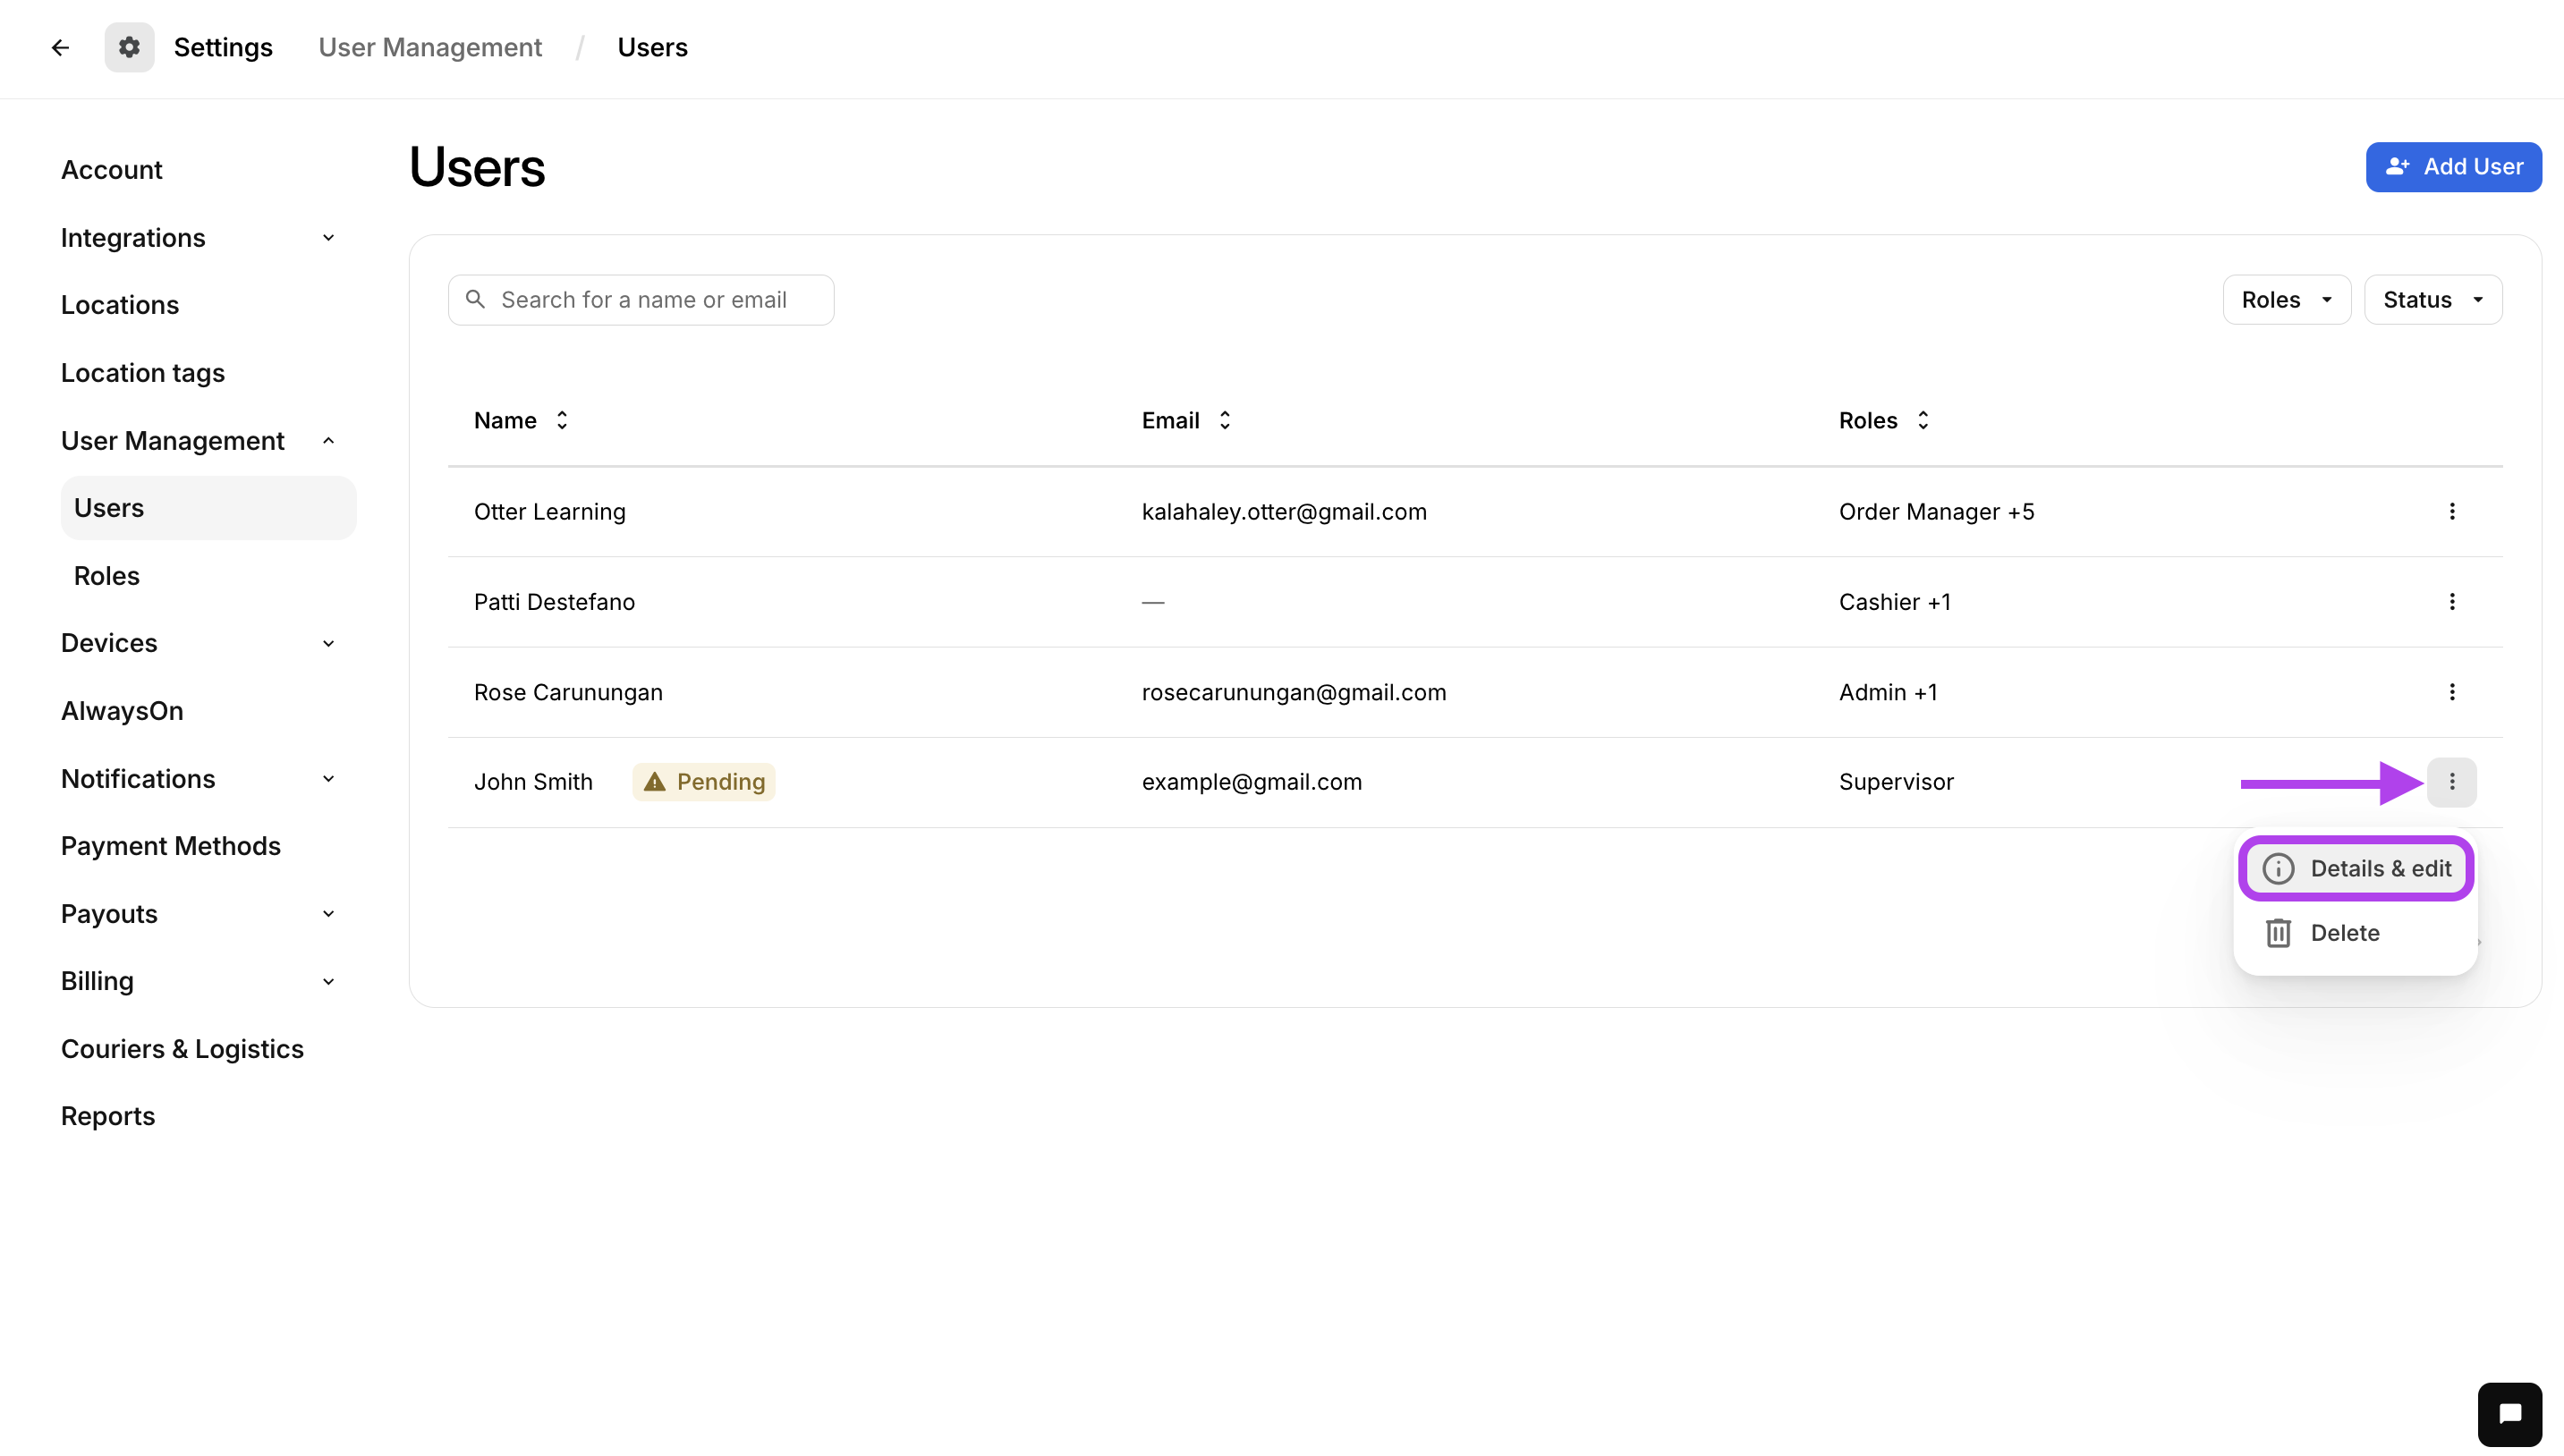Toggle Email column sorting
2564x1456 pixels.
tap(1223, 420)
